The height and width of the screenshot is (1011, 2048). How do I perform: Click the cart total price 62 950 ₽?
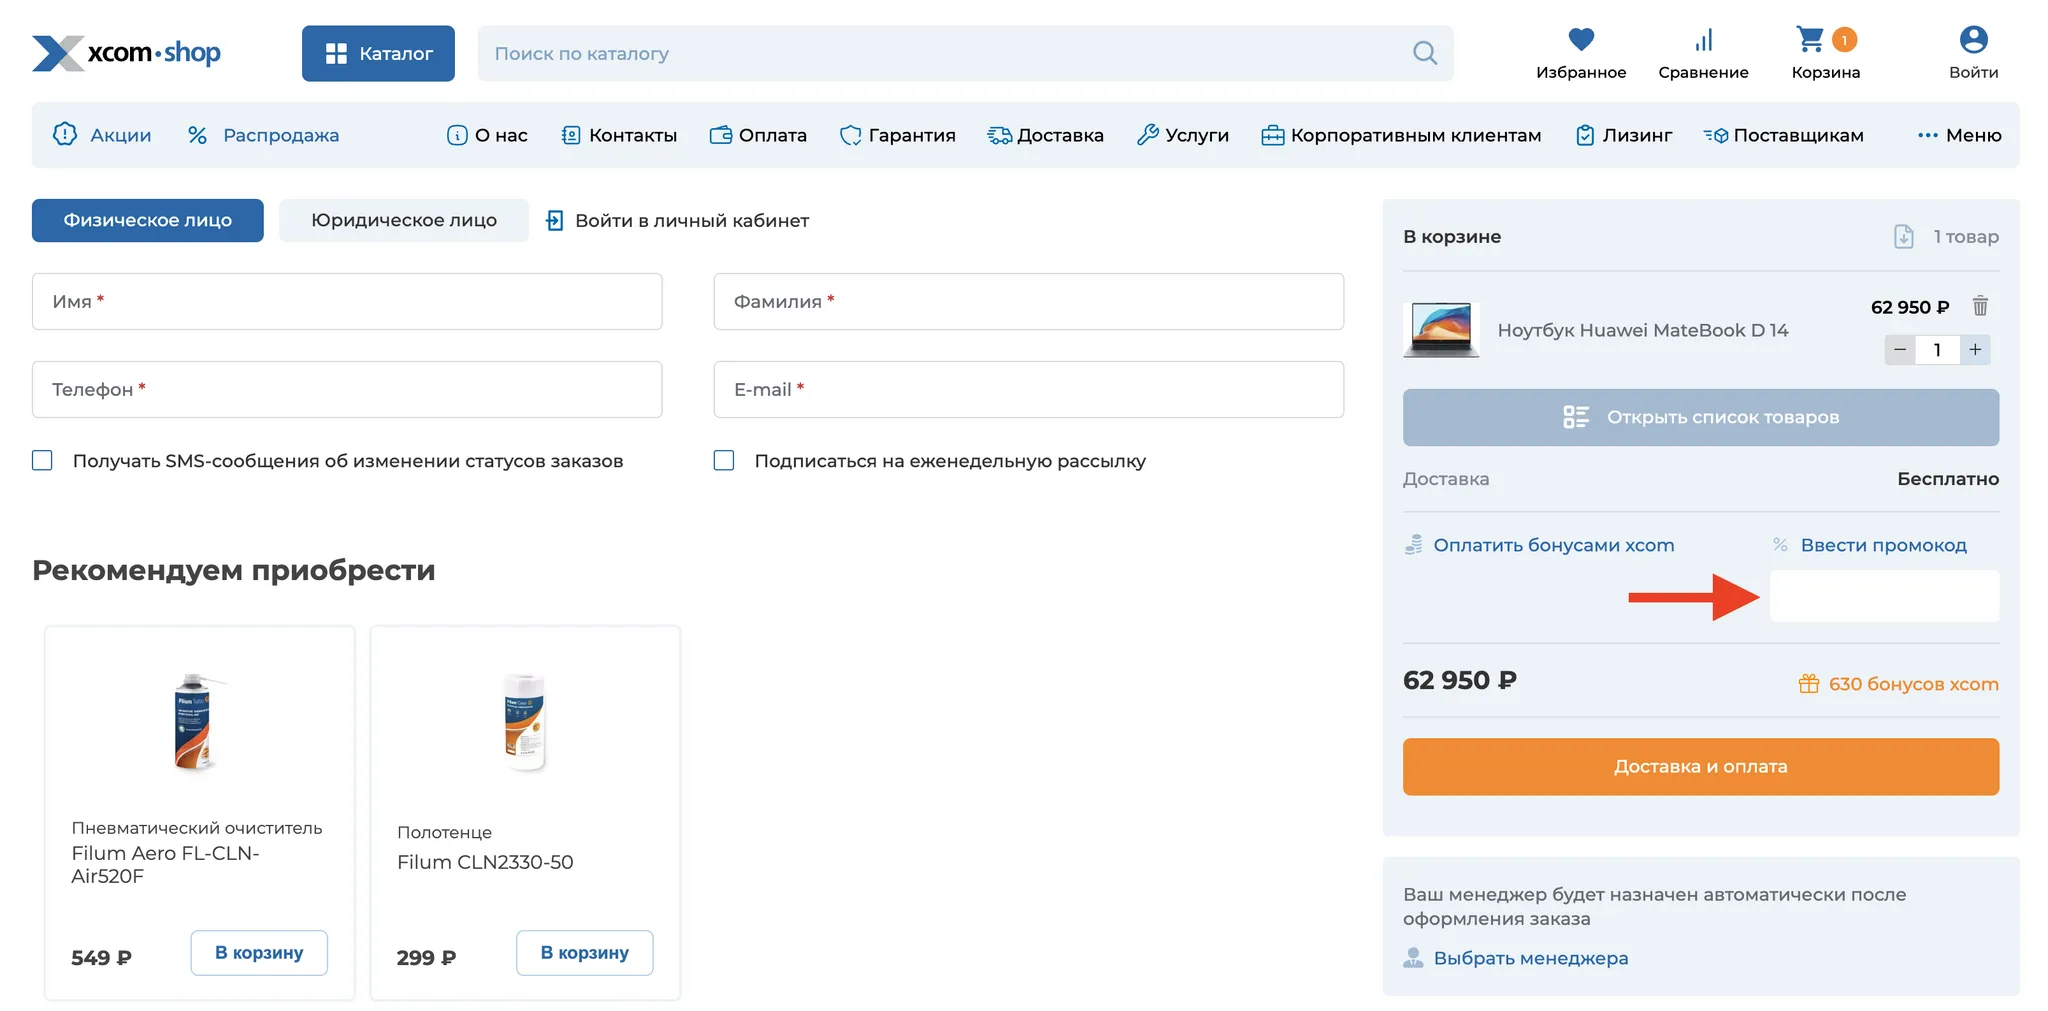1460,680
